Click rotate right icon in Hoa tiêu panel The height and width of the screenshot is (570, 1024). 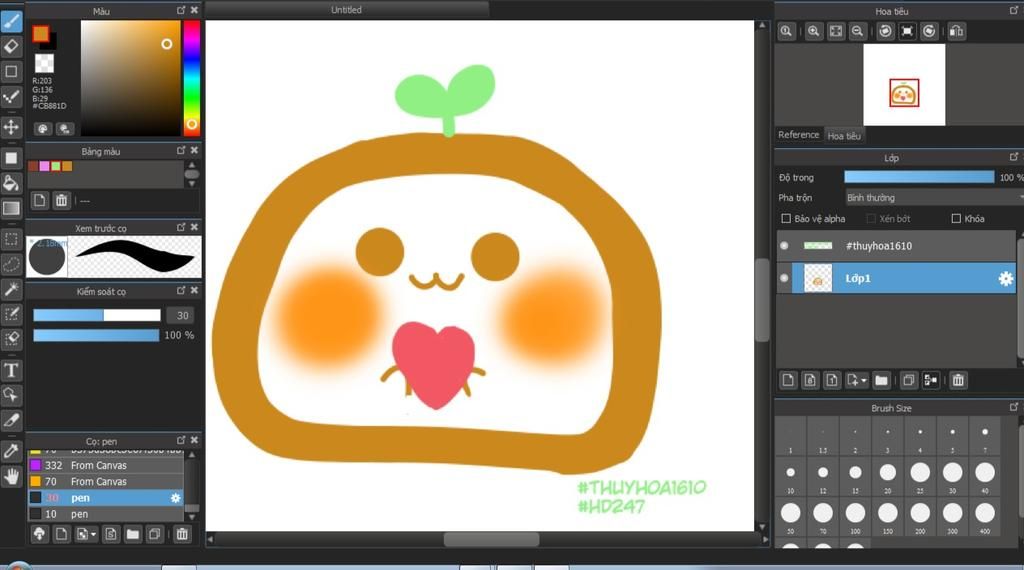929,31
